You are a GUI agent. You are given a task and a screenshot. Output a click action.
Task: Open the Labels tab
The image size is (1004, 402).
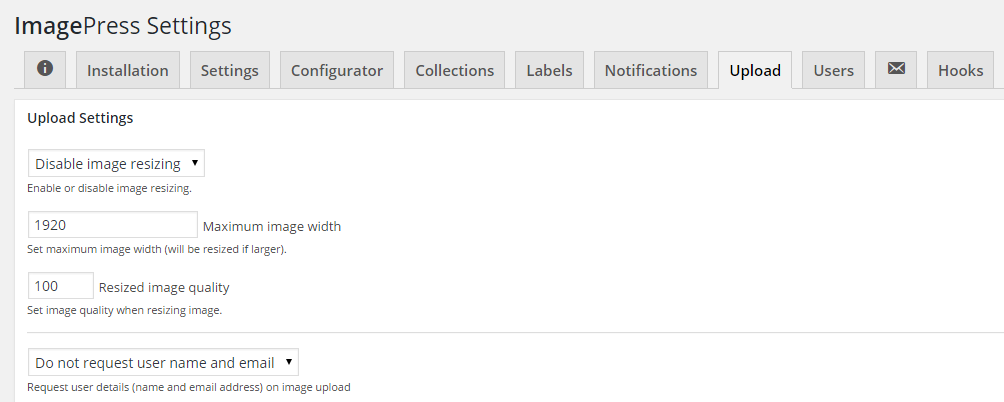[549, 70]
